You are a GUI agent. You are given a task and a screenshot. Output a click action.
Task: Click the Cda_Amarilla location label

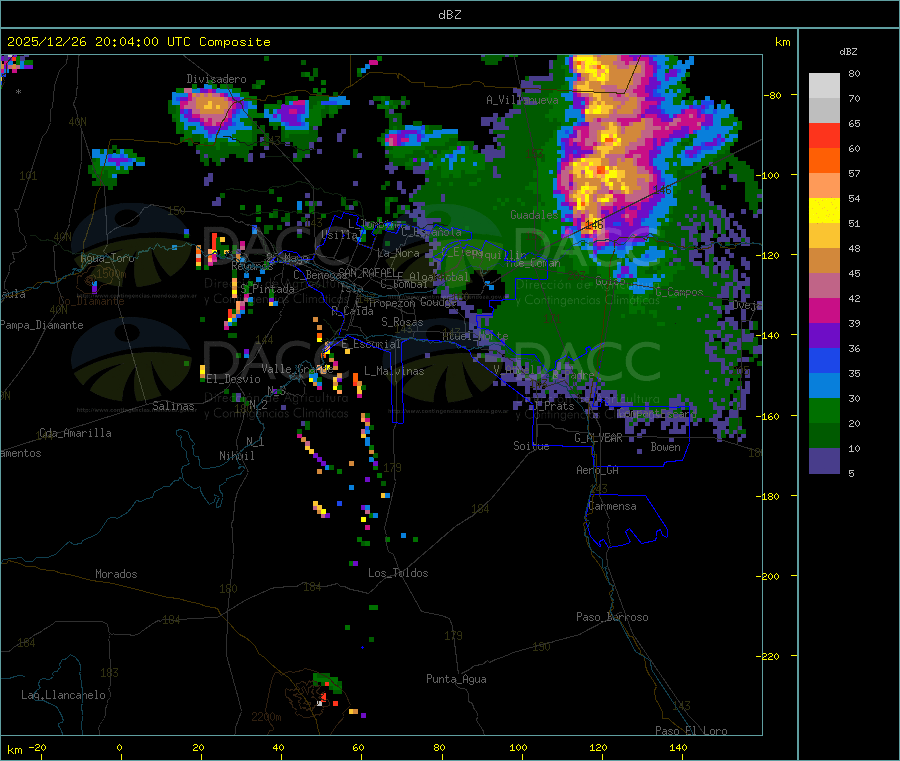point(75,433)
